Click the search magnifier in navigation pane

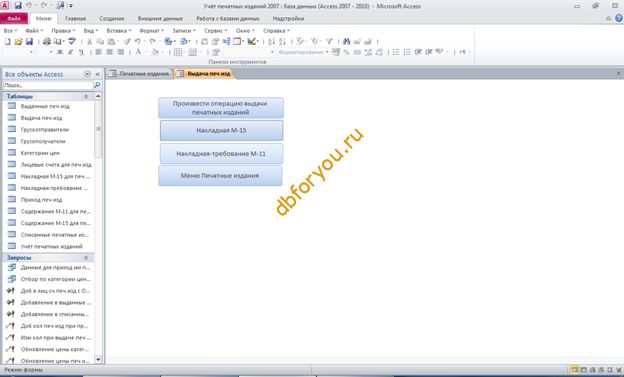click(x=97, y=85)
